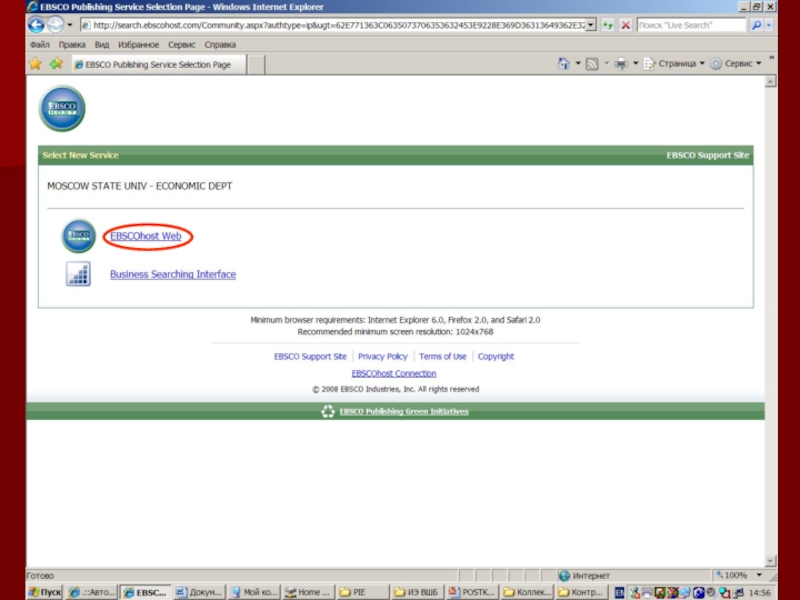Select the EBSCO Publishing Service Selection Page tab
The image size is (800, 600).
pyautogui.click(x=159, y=64)
